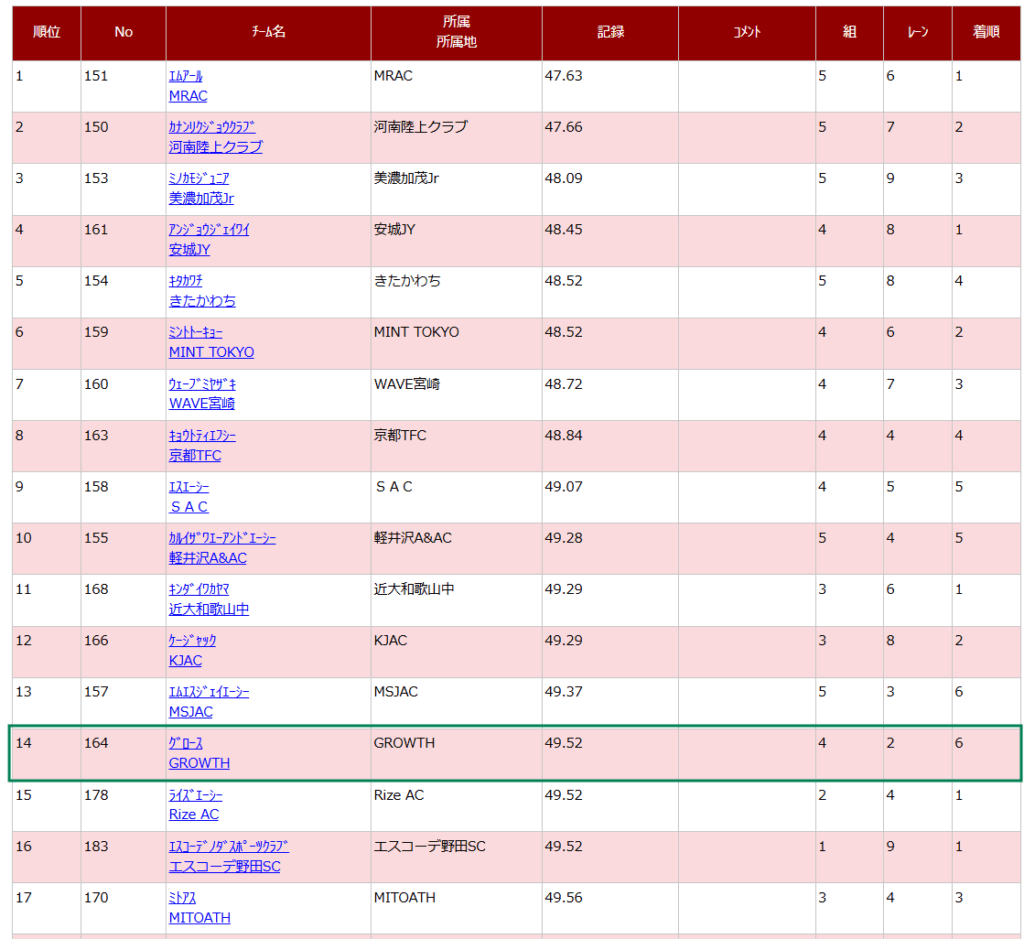Select the record 49.28 cell
Image resolution: width=1024 pixels, height=939 pixels.
point(611,549)
